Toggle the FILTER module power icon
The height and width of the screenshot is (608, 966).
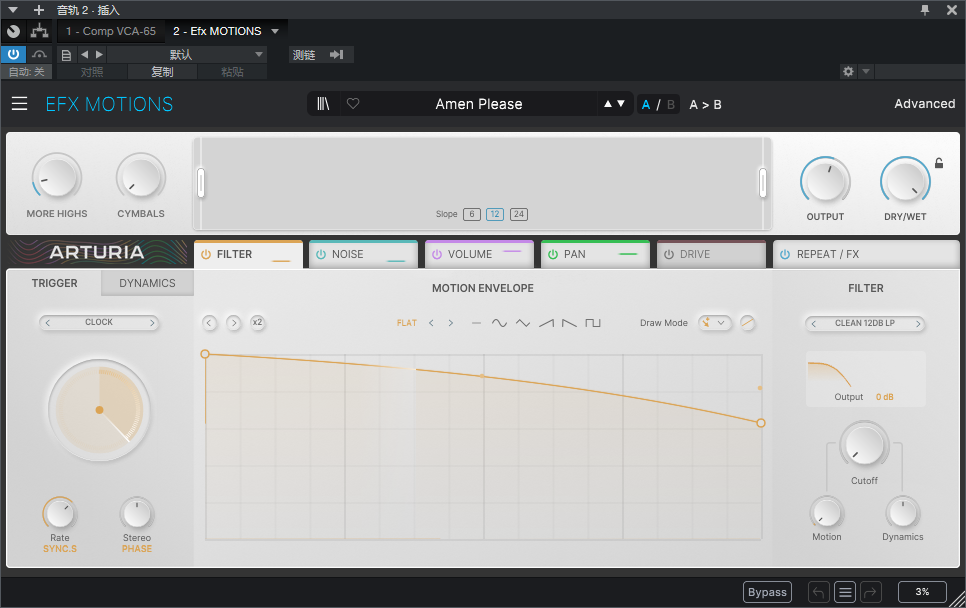206,254
